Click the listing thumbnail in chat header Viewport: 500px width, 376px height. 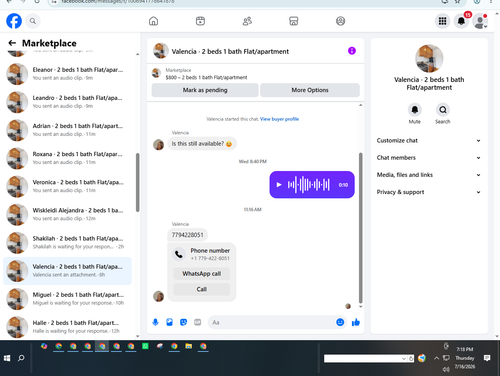(161, 51)
